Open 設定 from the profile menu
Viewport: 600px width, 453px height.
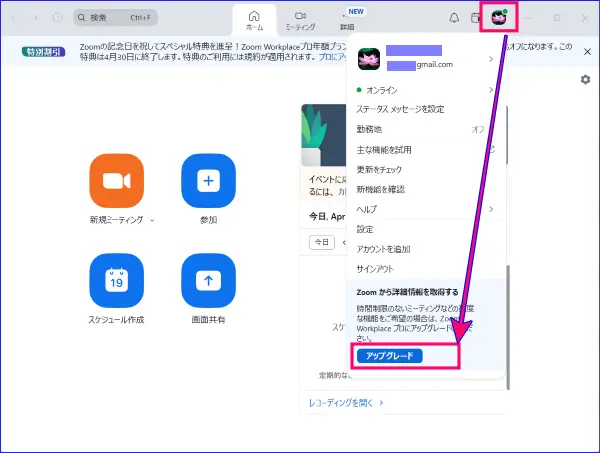pos(365,229)
